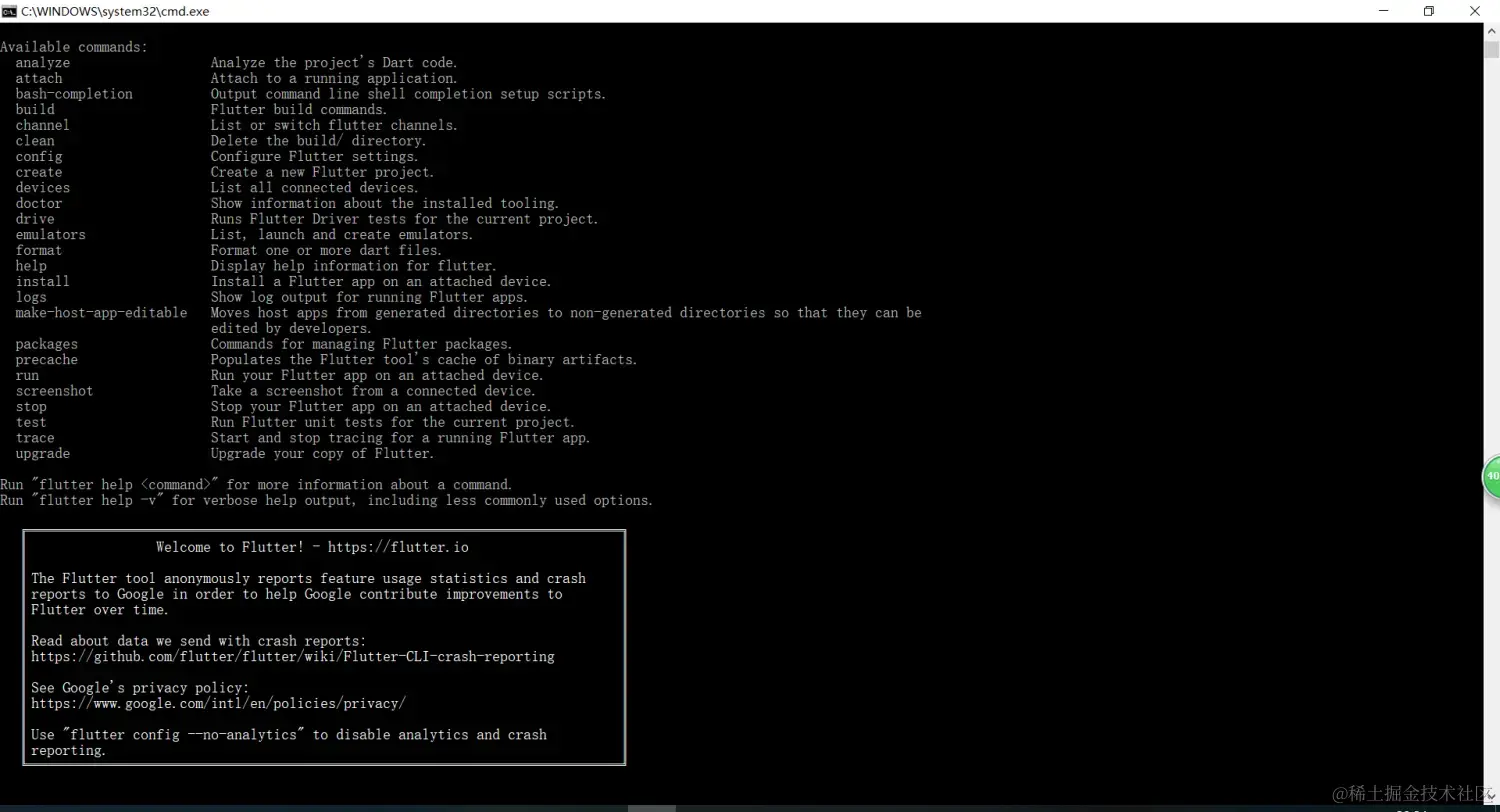Click the "stop" command name

pyautogui.click(x=31, y=407)
